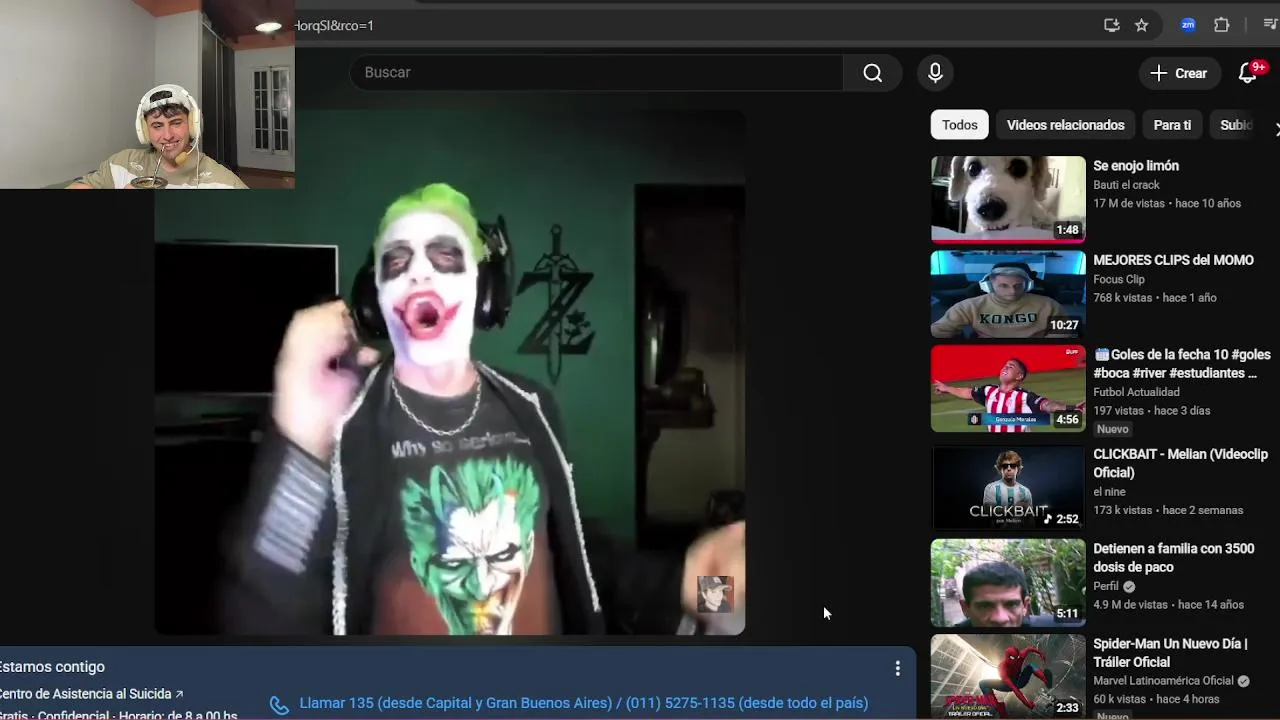Image resolution: width=1280 pixels, height=720 pixels.
Task: Open Goles de la fecha 10 thumbnail
Action: [x=1008, y=388]
